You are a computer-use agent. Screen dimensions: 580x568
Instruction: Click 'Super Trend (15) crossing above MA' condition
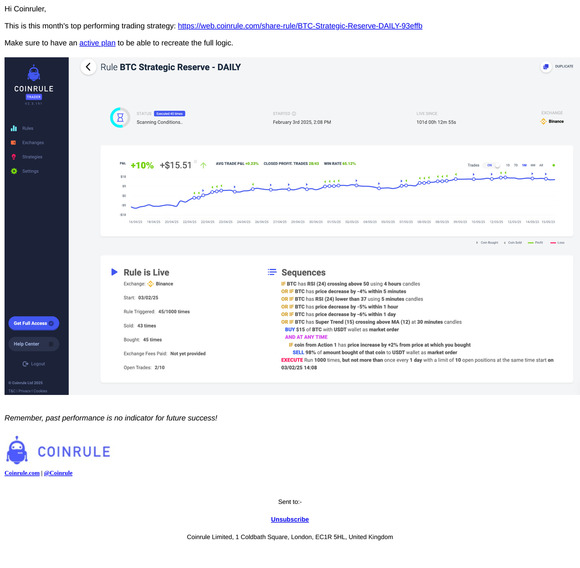(371, 322)
